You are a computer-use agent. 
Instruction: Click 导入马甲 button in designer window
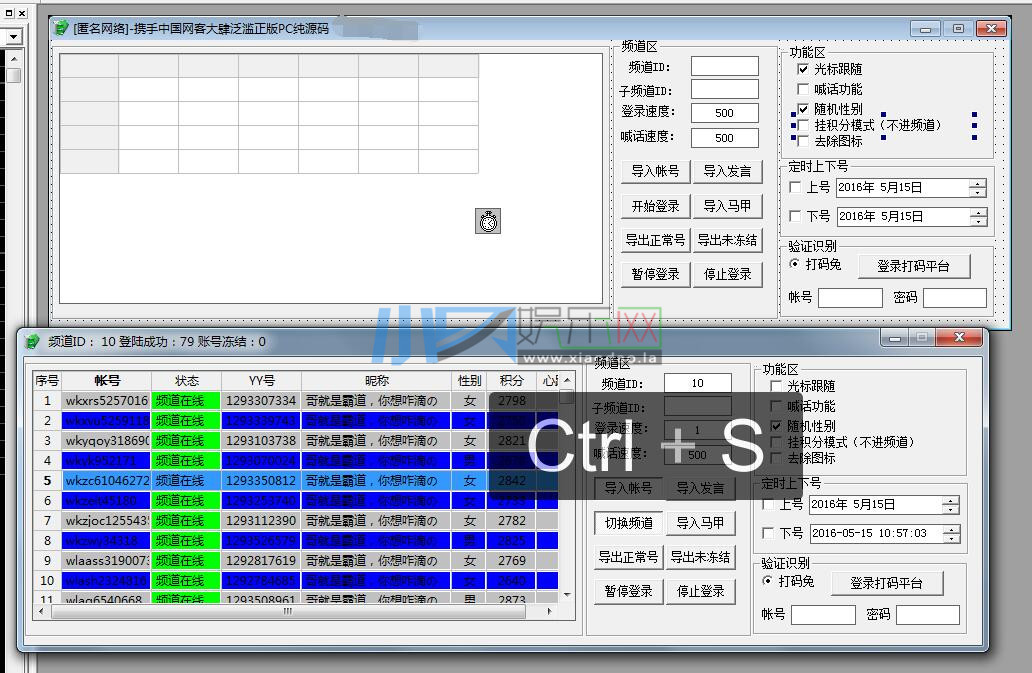(x=727, y=207)
